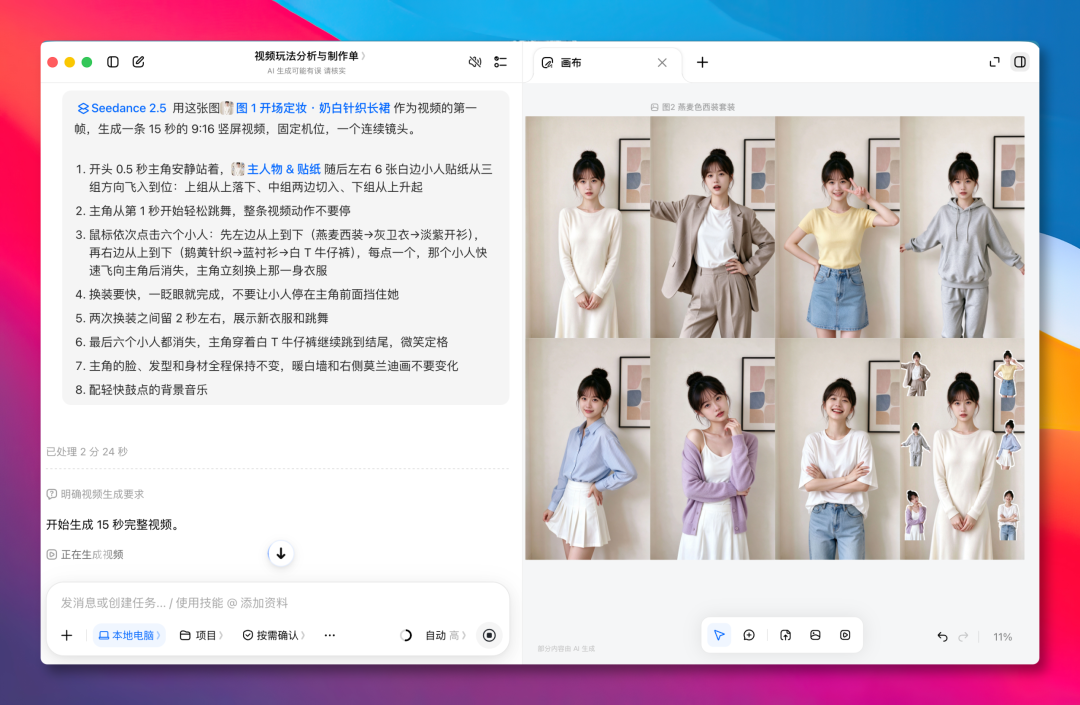The image size is (1080, 705).
Task: Click the plus attachment button in composer
Action: tap(67, 635)
